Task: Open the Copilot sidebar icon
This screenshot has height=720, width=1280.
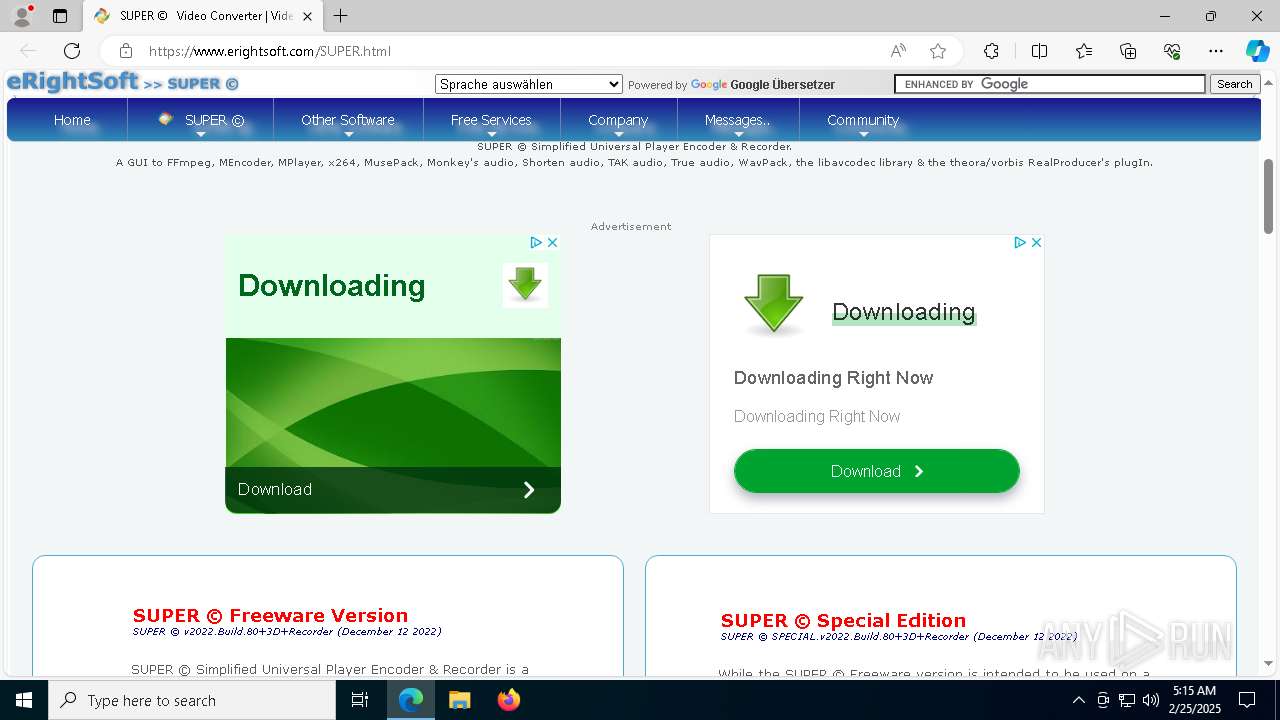Action: coord(1257,51)
